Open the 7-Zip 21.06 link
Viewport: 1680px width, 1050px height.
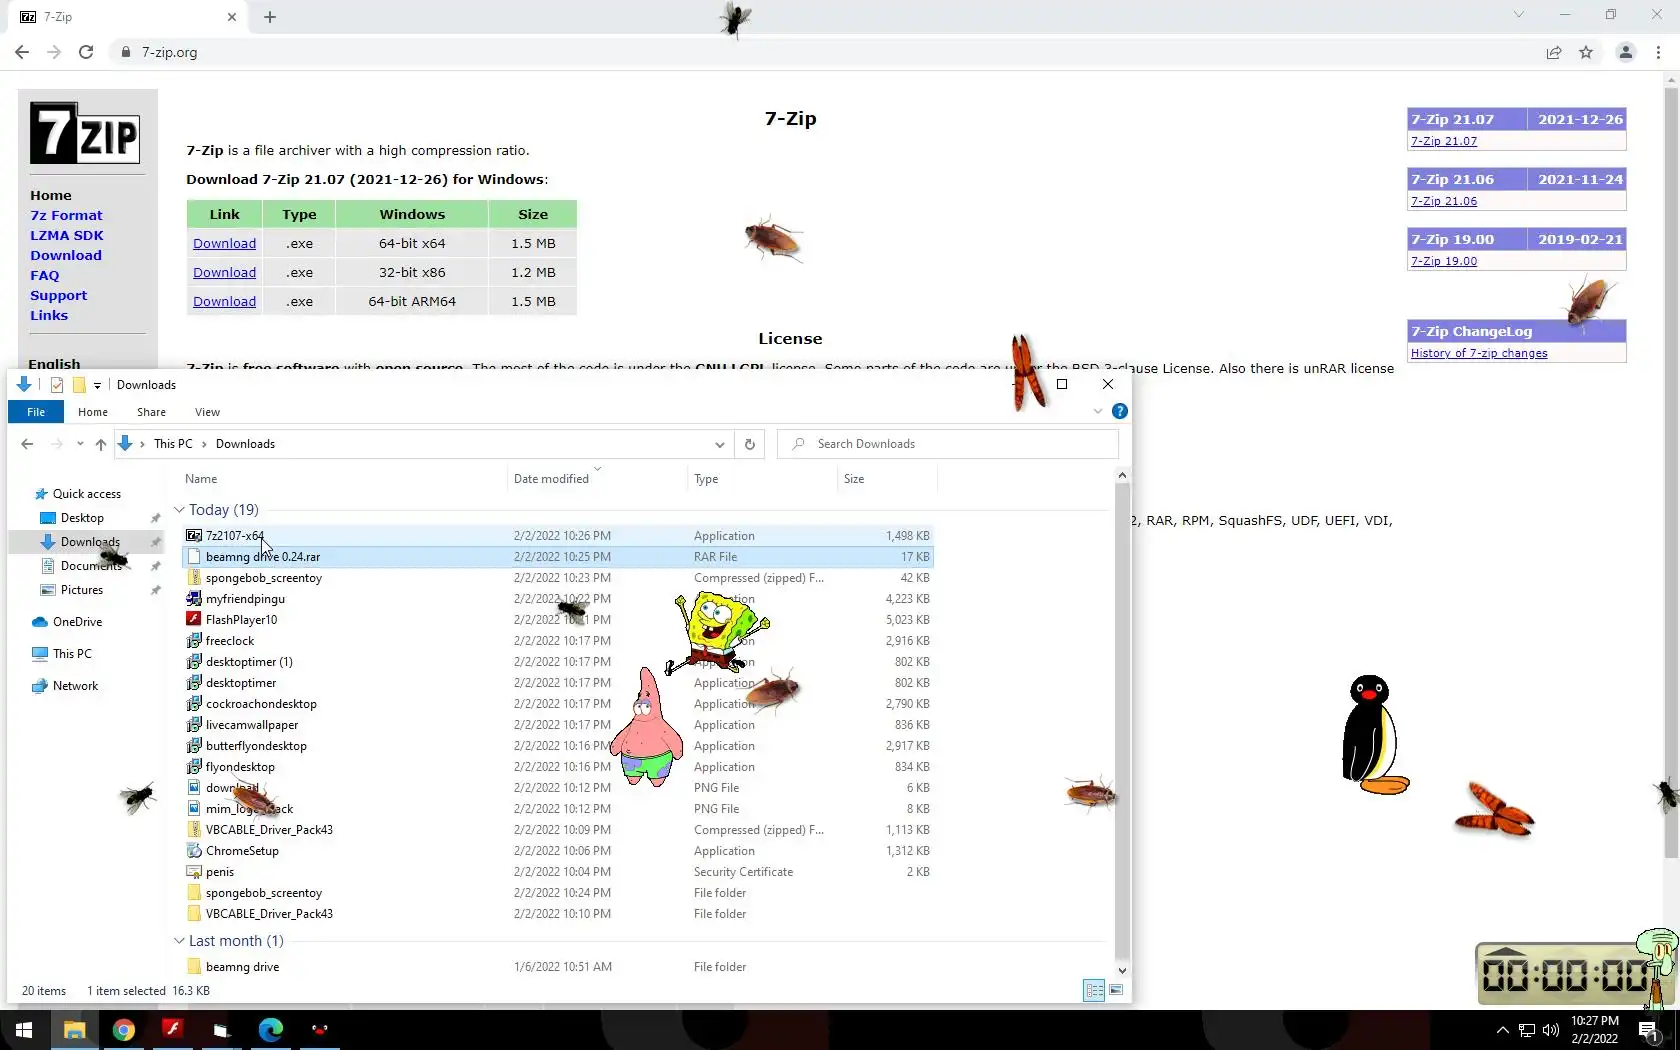coord(1444,201)
